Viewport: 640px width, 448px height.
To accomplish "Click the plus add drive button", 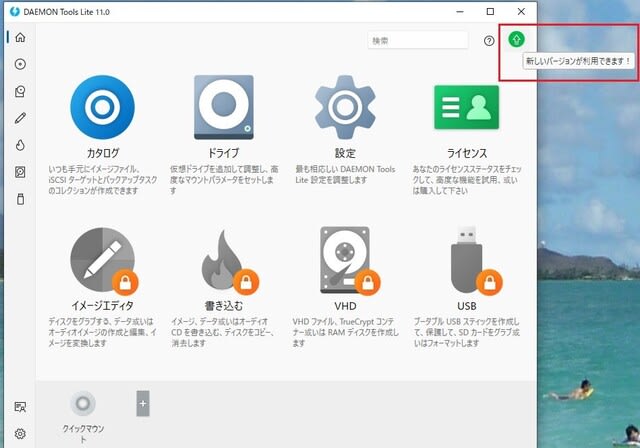I will 143,404.
